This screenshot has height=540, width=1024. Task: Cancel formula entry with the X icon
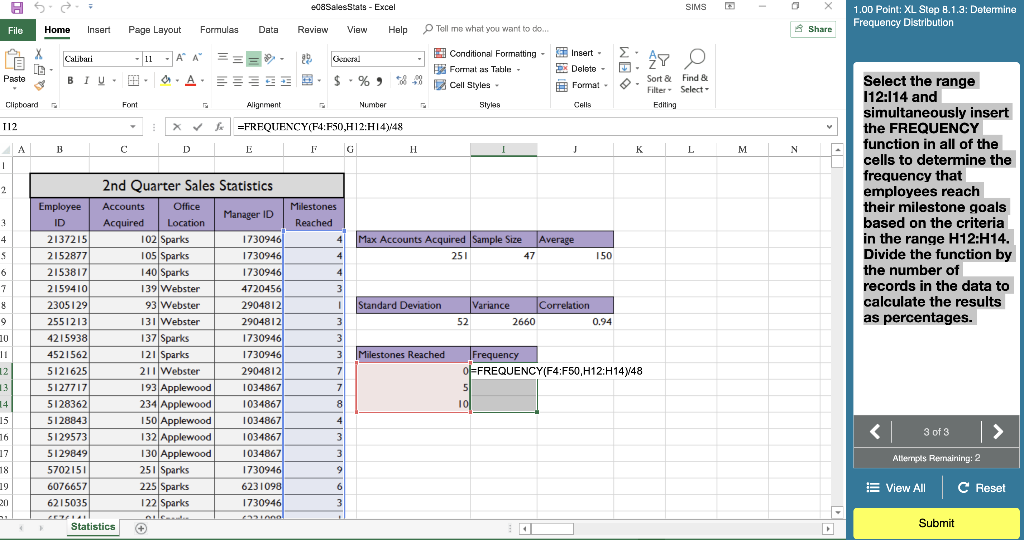tap(177, 127)
